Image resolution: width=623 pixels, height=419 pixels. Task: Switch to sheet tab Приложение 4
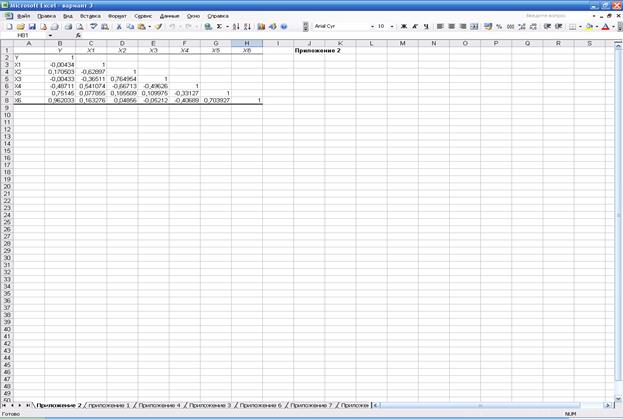pyautogui.click(x=159, y=405)
